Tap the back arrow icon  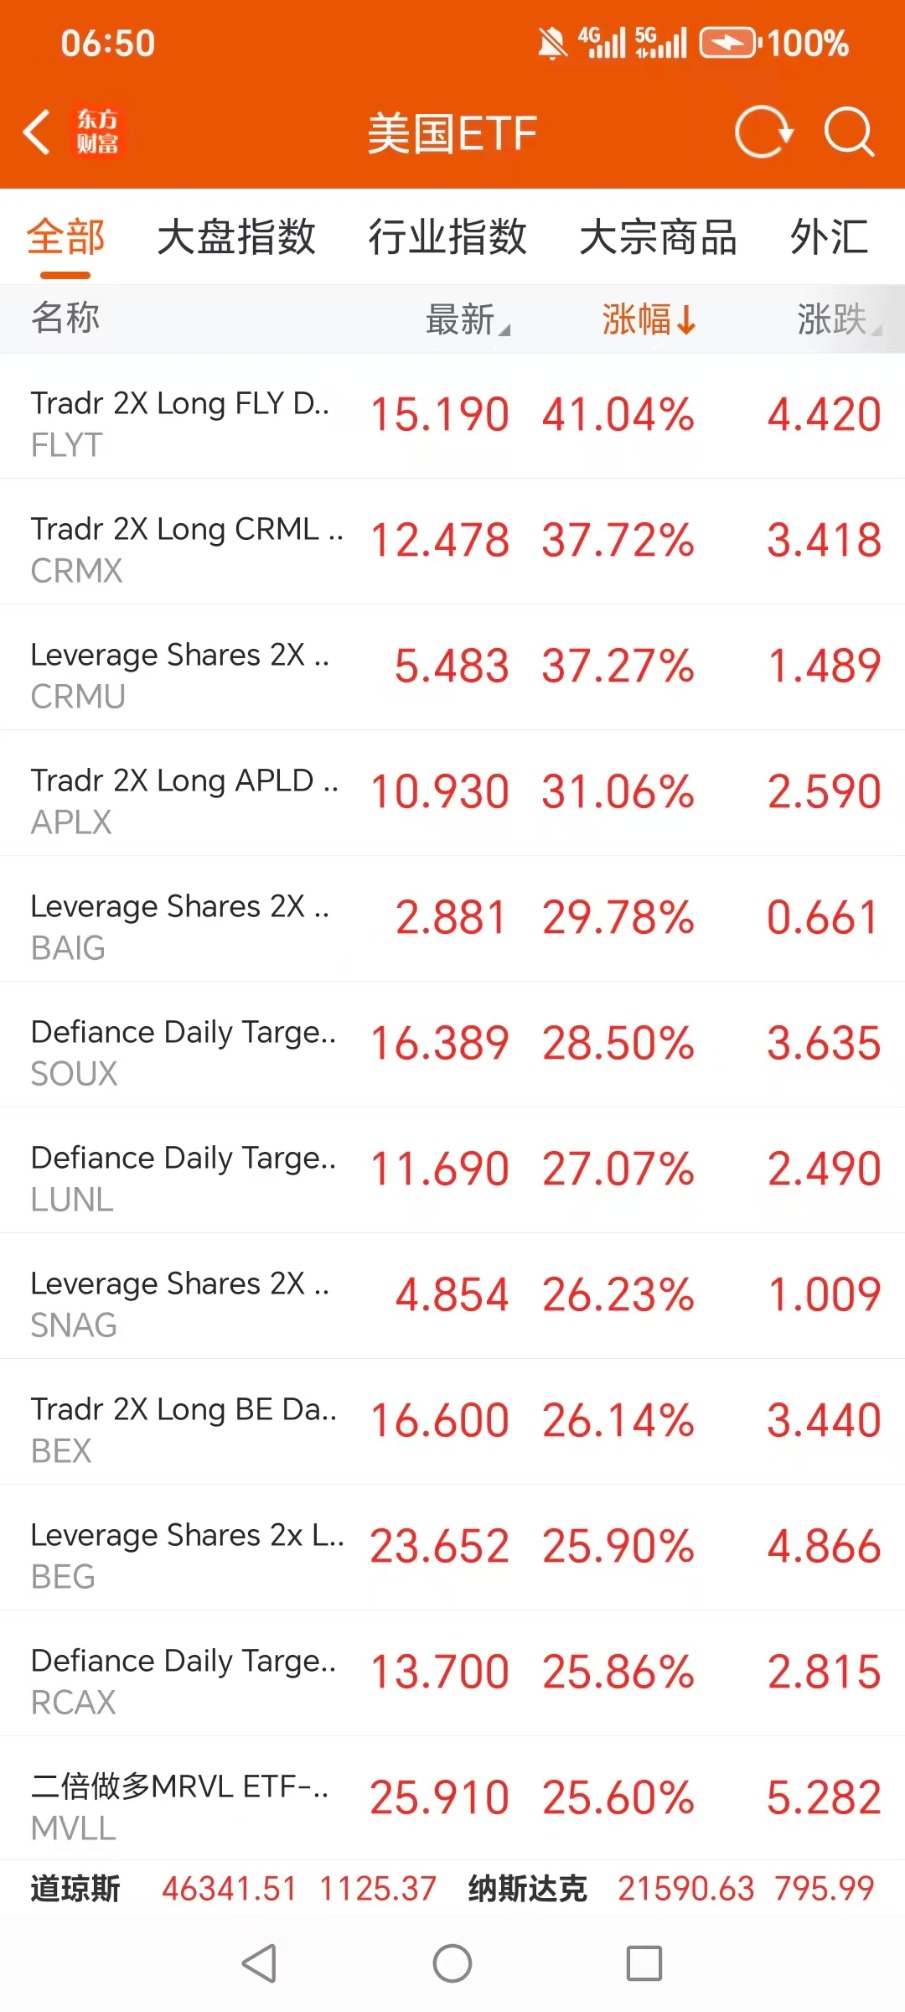(38, 133)
